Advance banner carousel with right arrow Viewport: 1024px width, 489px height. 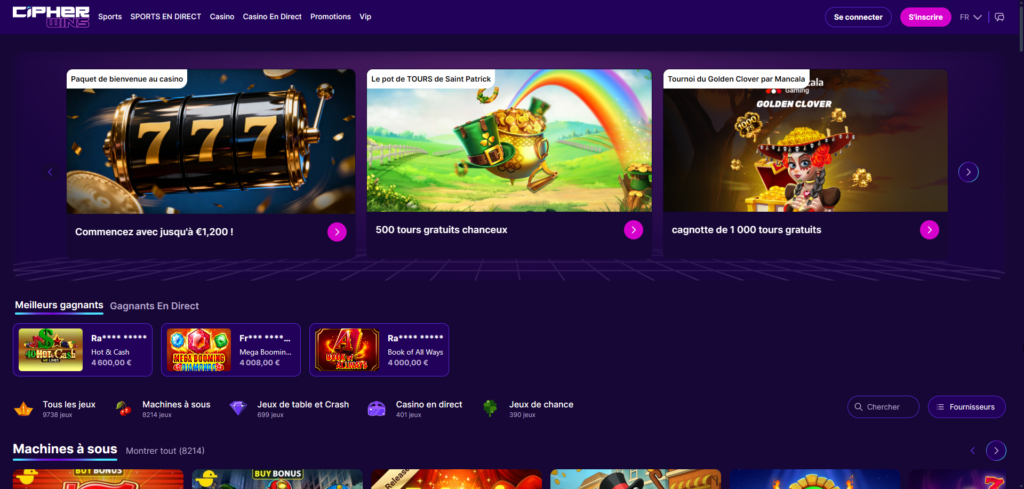pyautogui.click(x=968, y=172)
